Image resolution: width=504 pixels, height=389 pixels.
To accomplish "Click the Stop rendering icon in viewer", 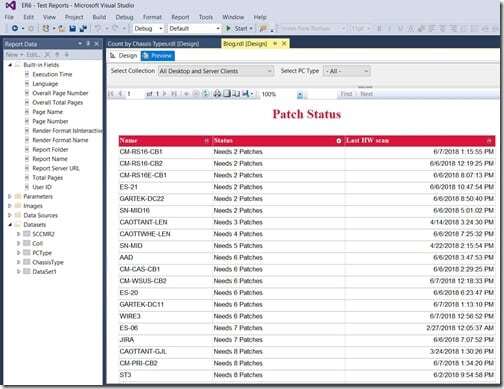I will click(196, 94).
